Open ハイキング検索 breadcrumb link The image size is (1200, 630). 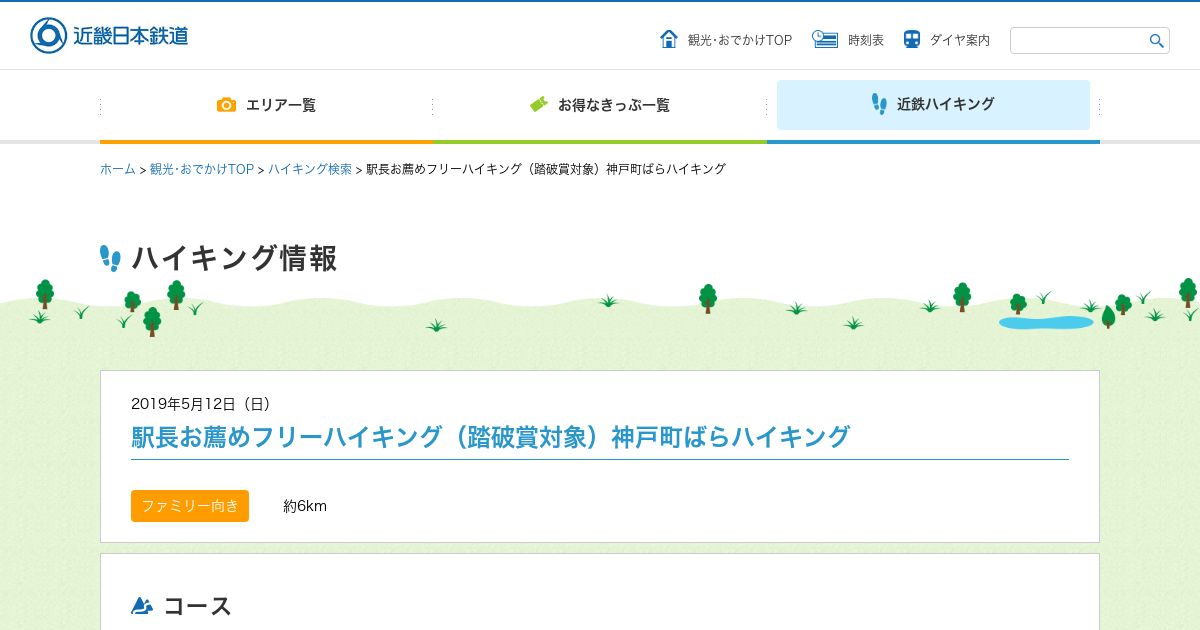pos(310,169)
